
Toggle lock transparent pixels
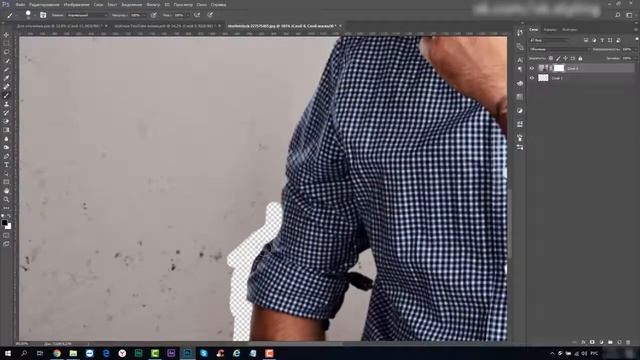coord(551,58)
